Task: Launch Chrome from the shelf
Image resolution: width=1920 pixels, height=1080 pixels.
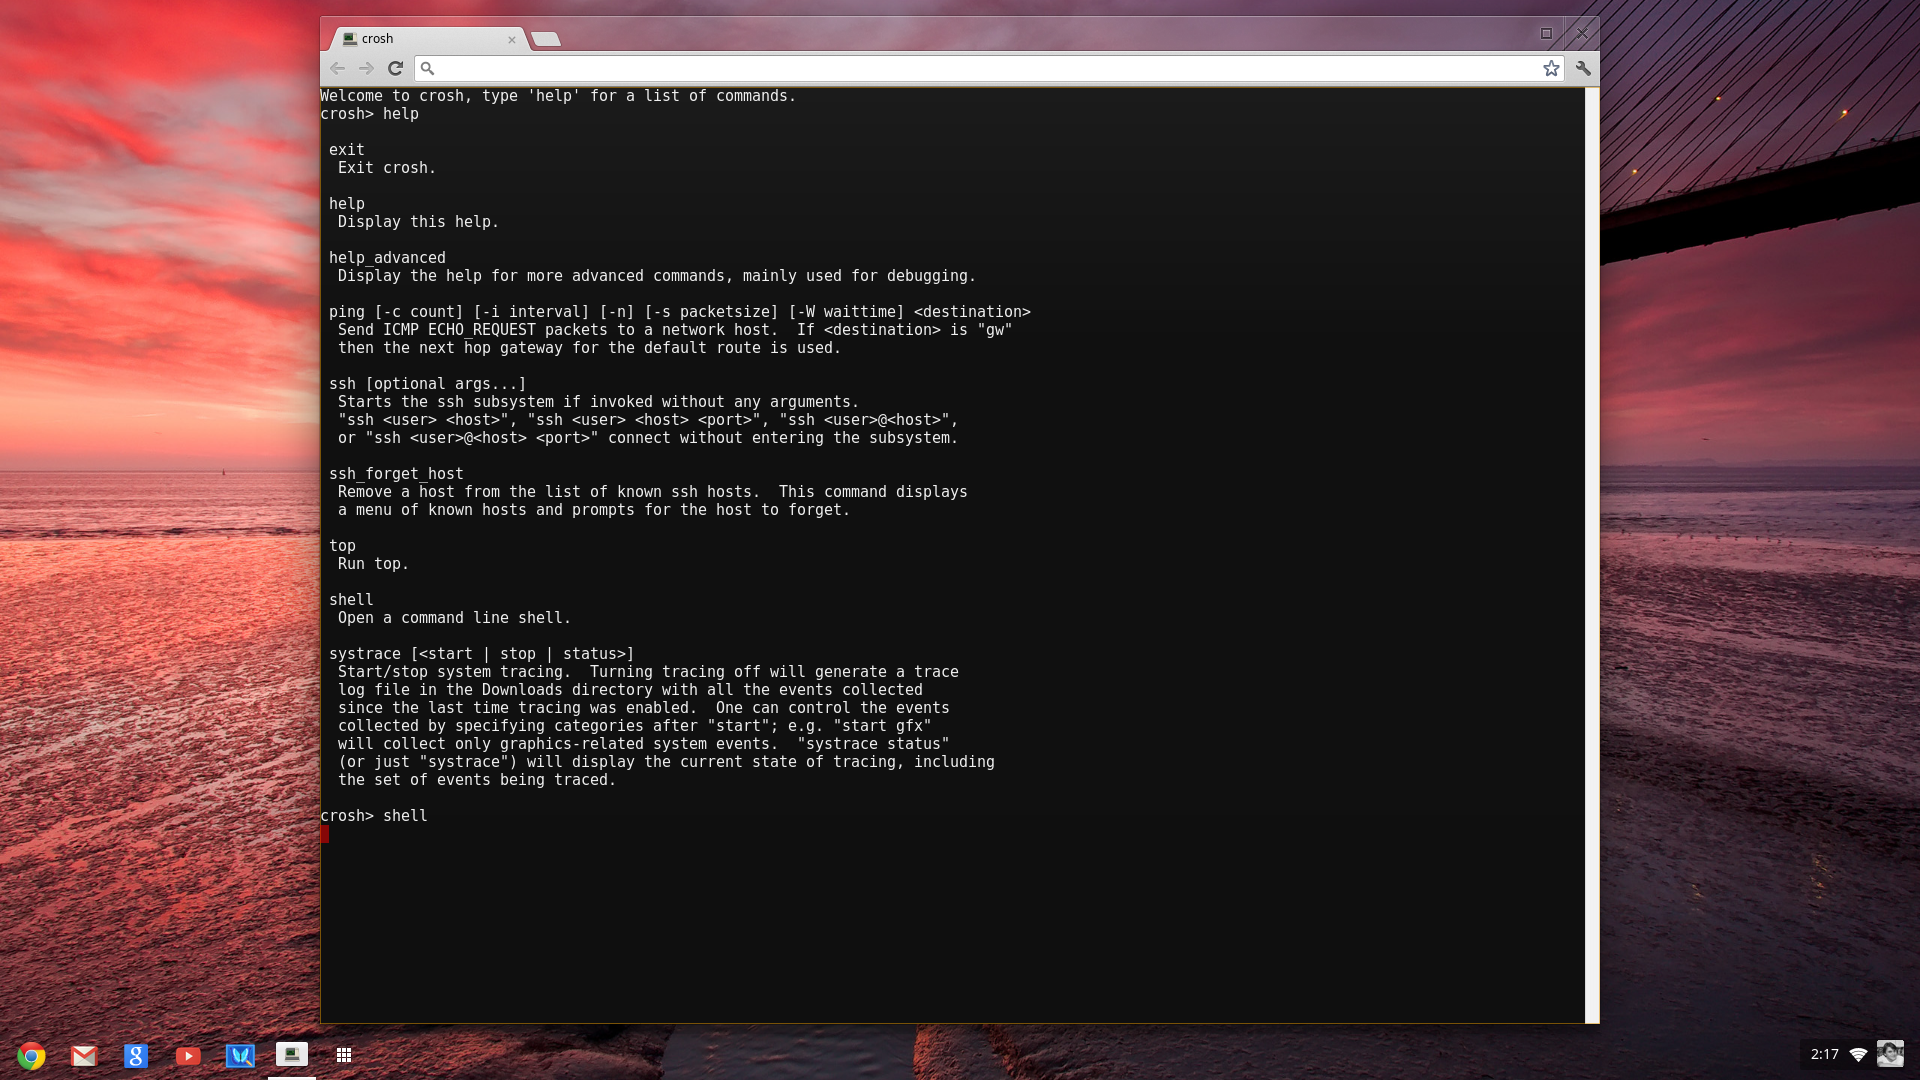Action: (x=32, y=1055)
